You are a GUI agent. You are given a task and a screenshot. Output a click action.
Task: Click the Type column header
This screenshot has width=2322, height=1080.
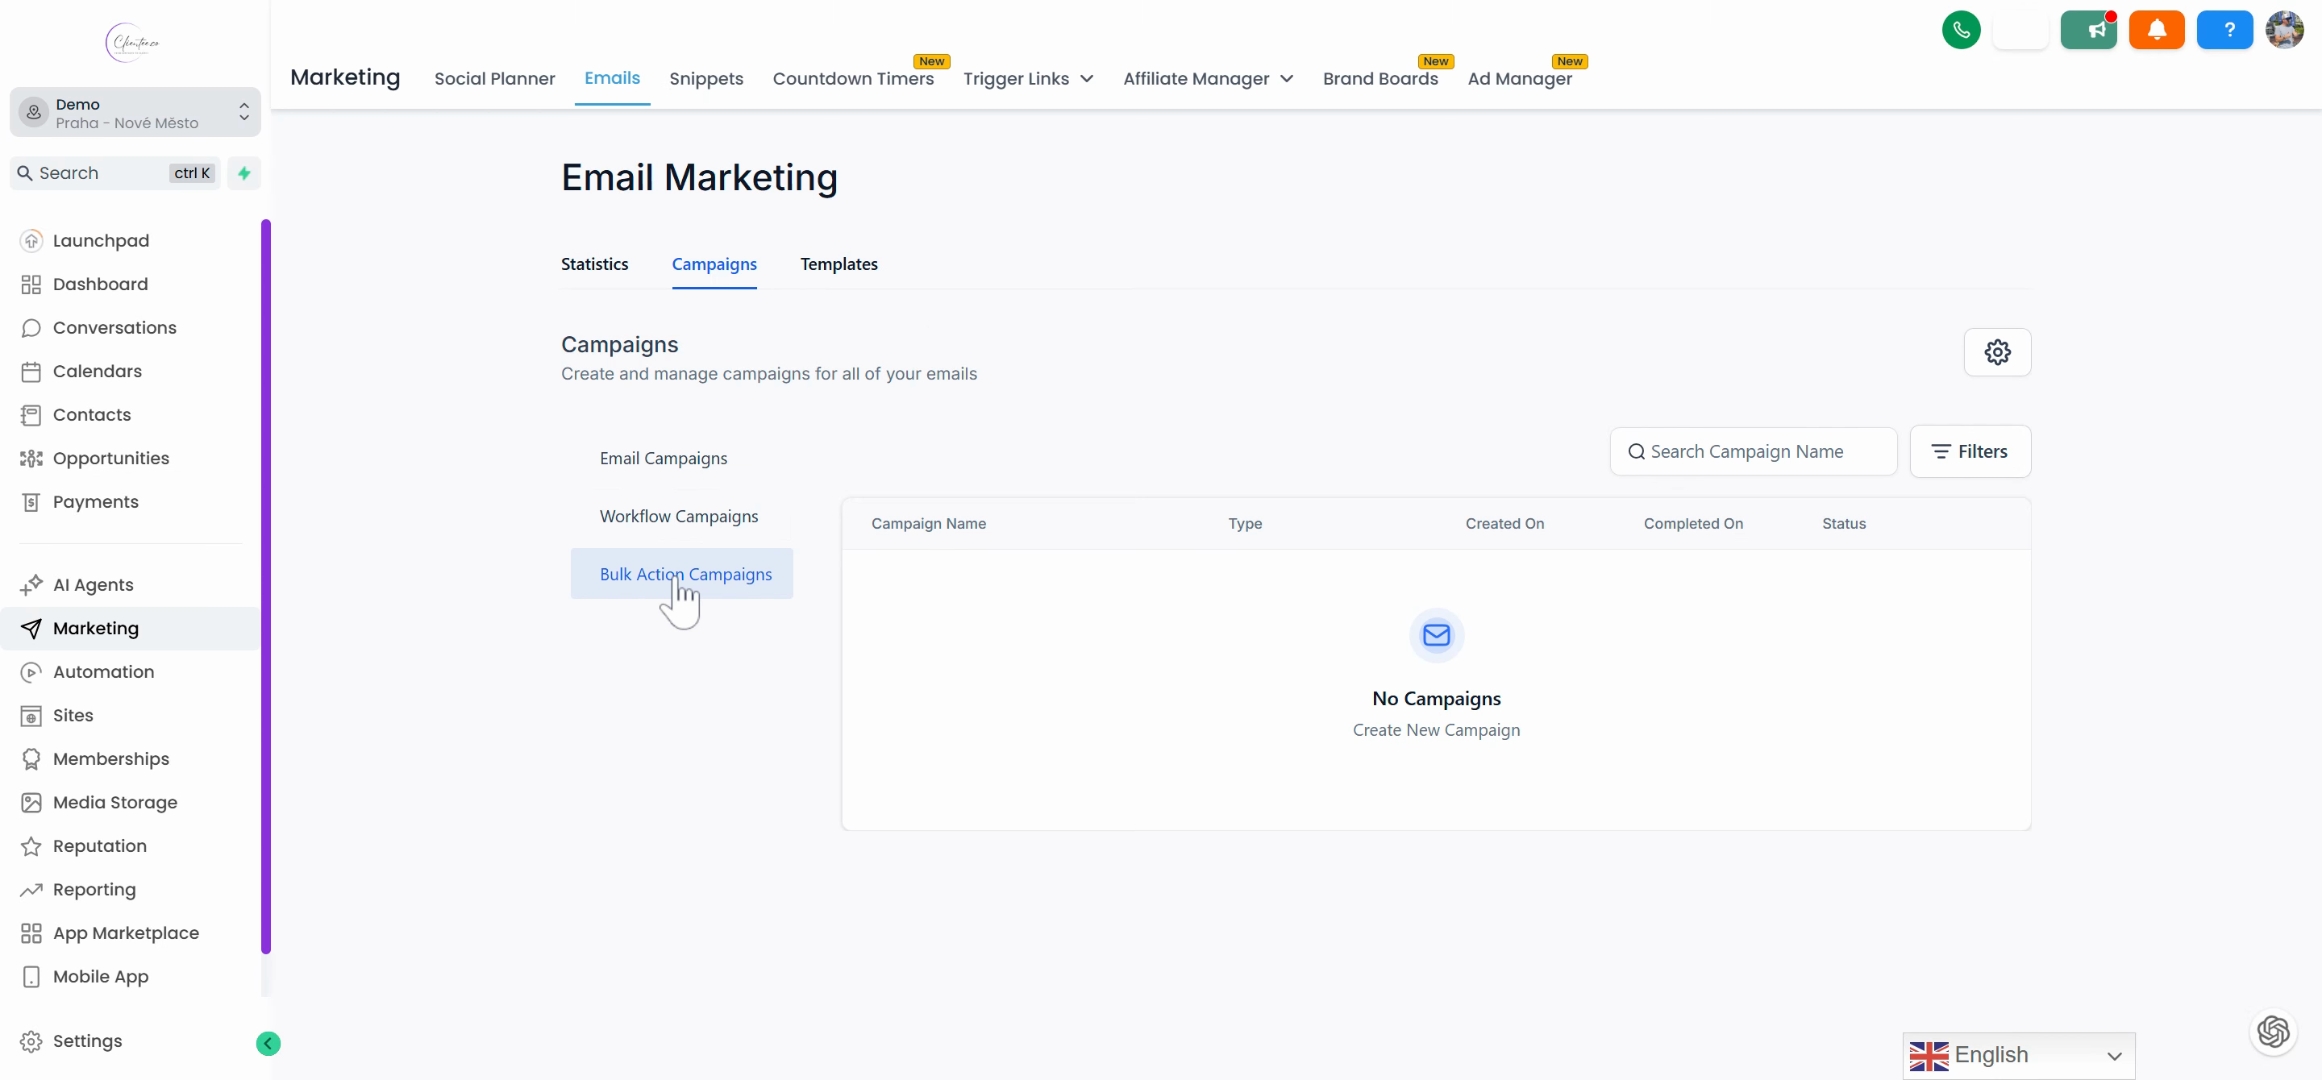1245,524
